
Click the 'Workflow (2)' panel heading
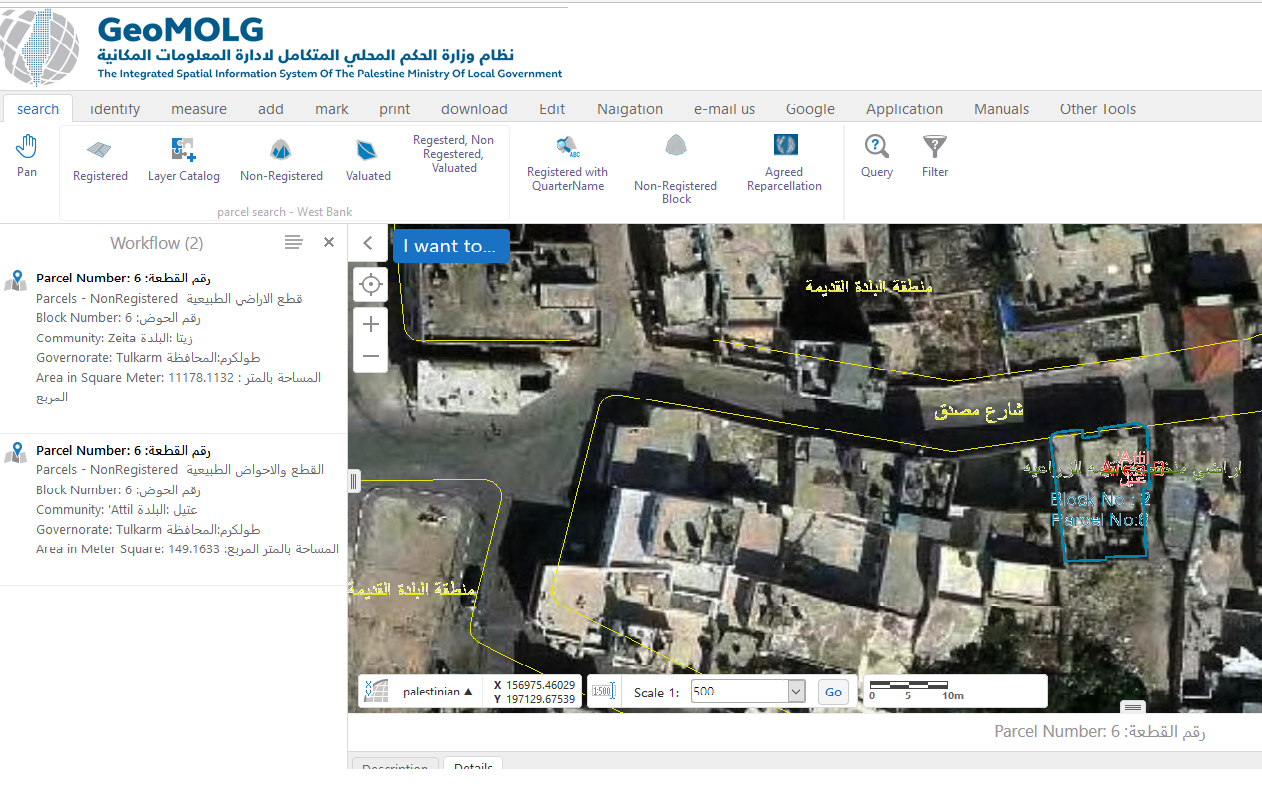(156, 243)
